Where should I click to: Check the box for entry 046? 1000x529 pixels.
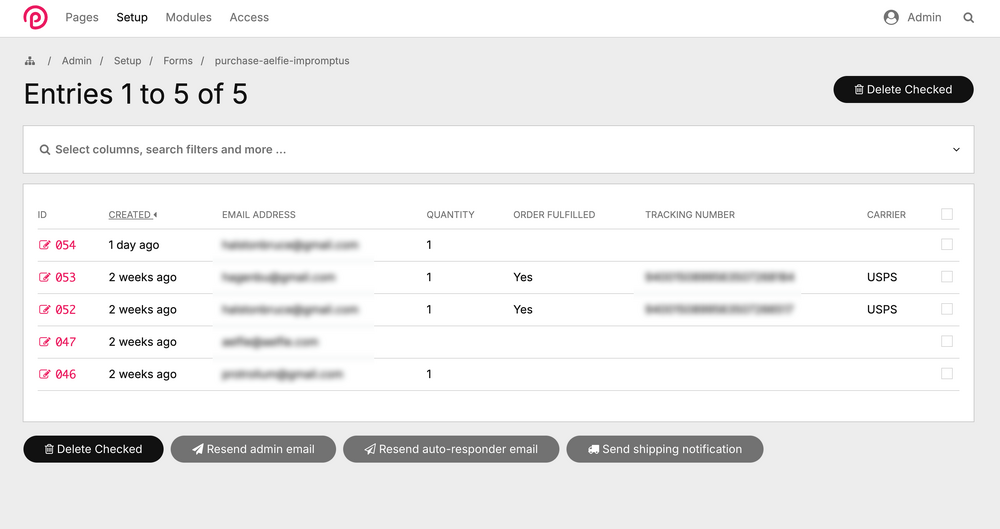pyautogui.click(x=947, y=373)
